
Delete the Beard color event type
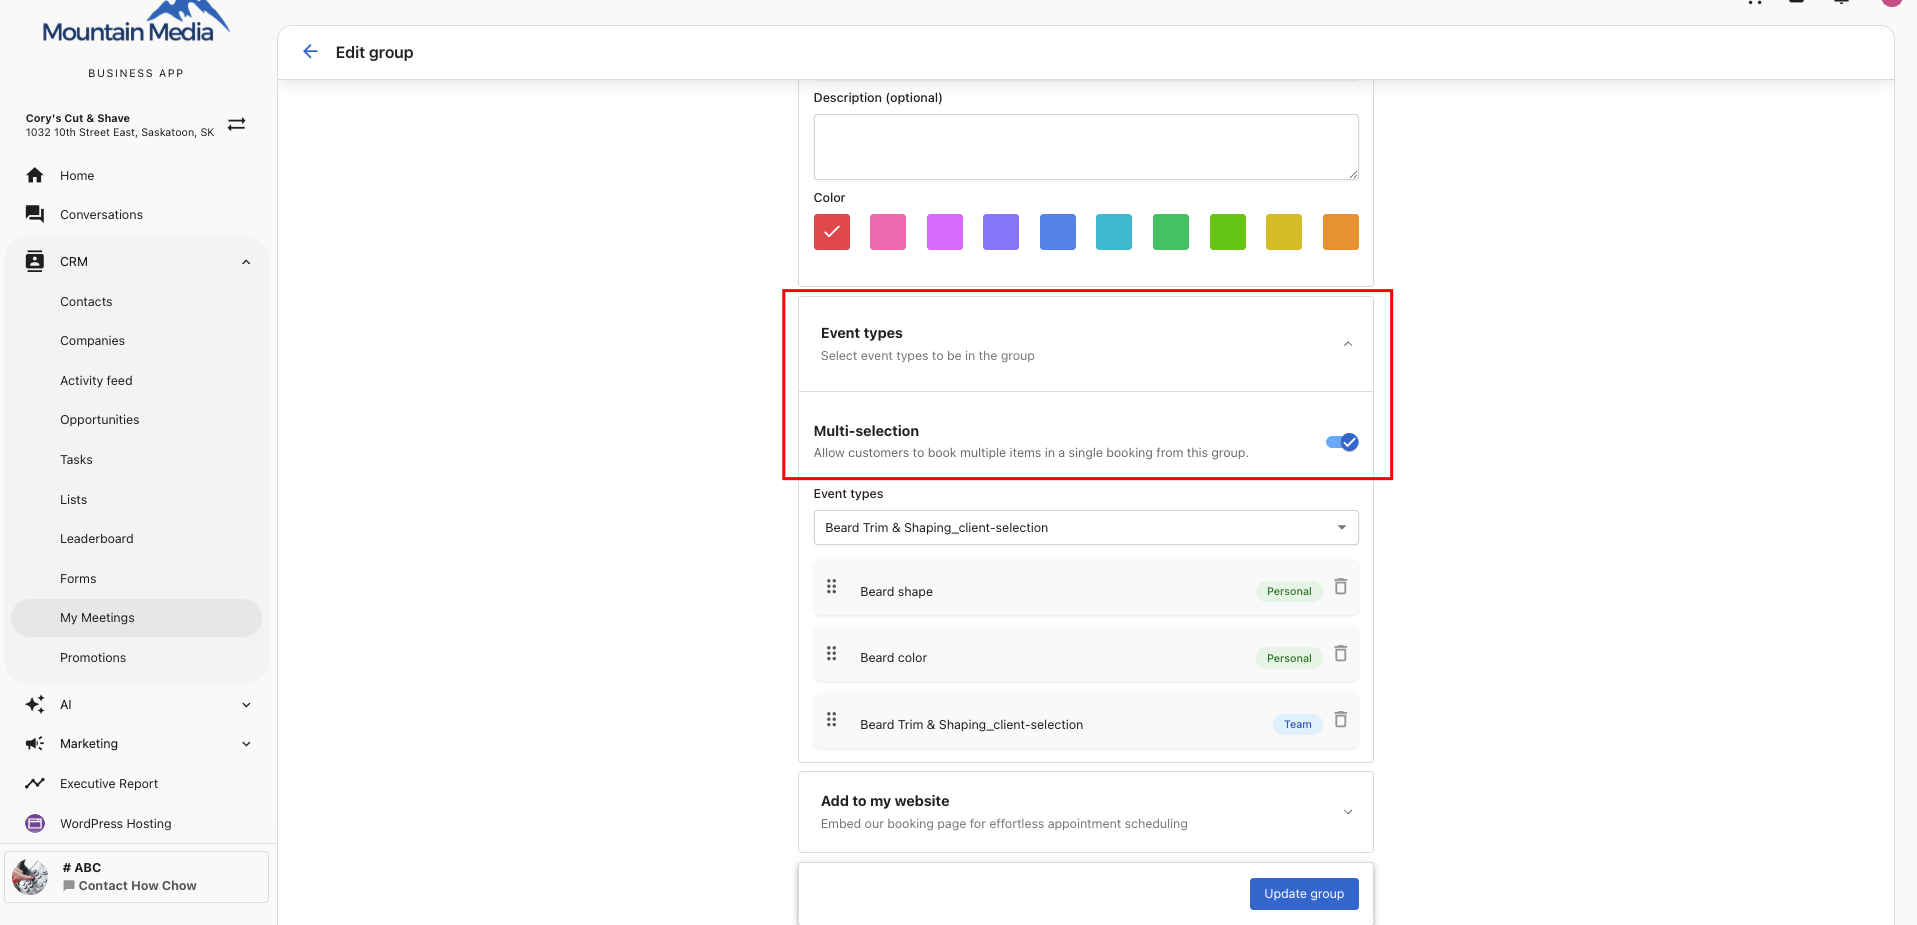pyautogui.click(x=1341, y=654)
